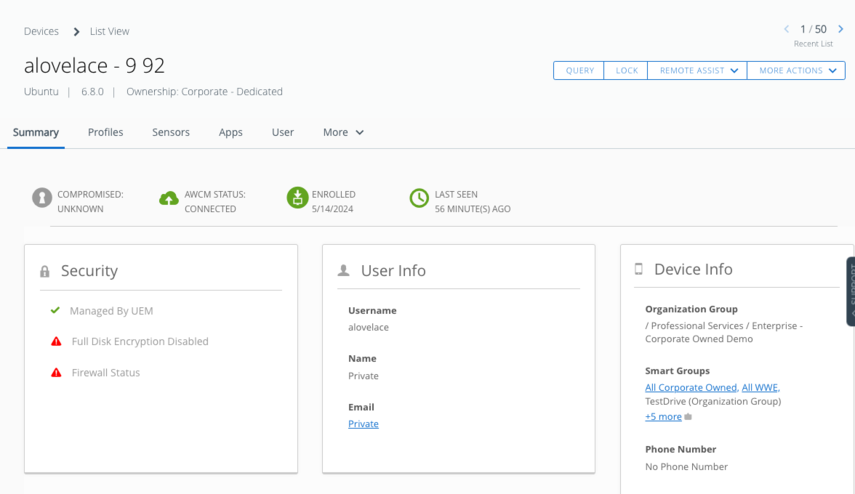Show the +5 more smart groups
The height and width of the screenshot is (494, 855).
click(x=663, y=416)
